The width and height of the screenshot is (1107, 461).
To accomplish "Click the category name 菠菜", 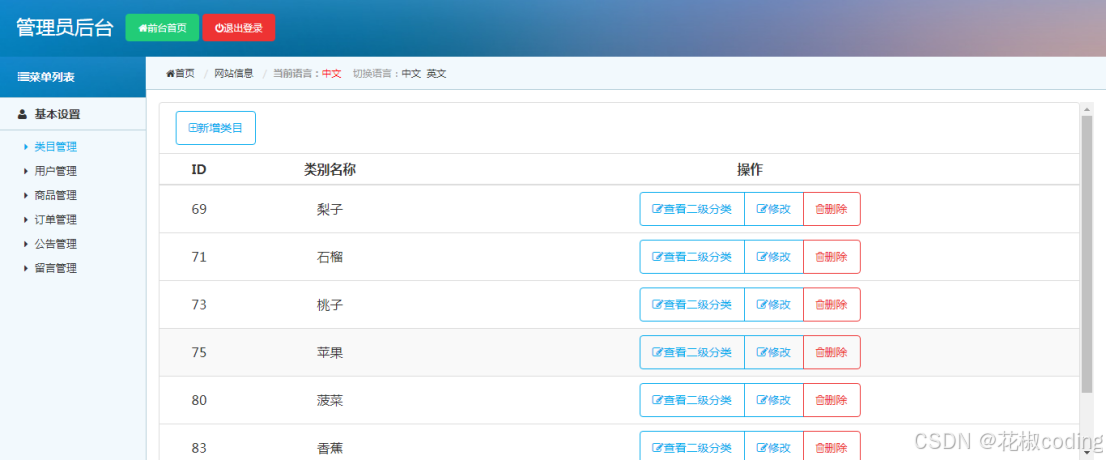I will click(x=330, y=400).
